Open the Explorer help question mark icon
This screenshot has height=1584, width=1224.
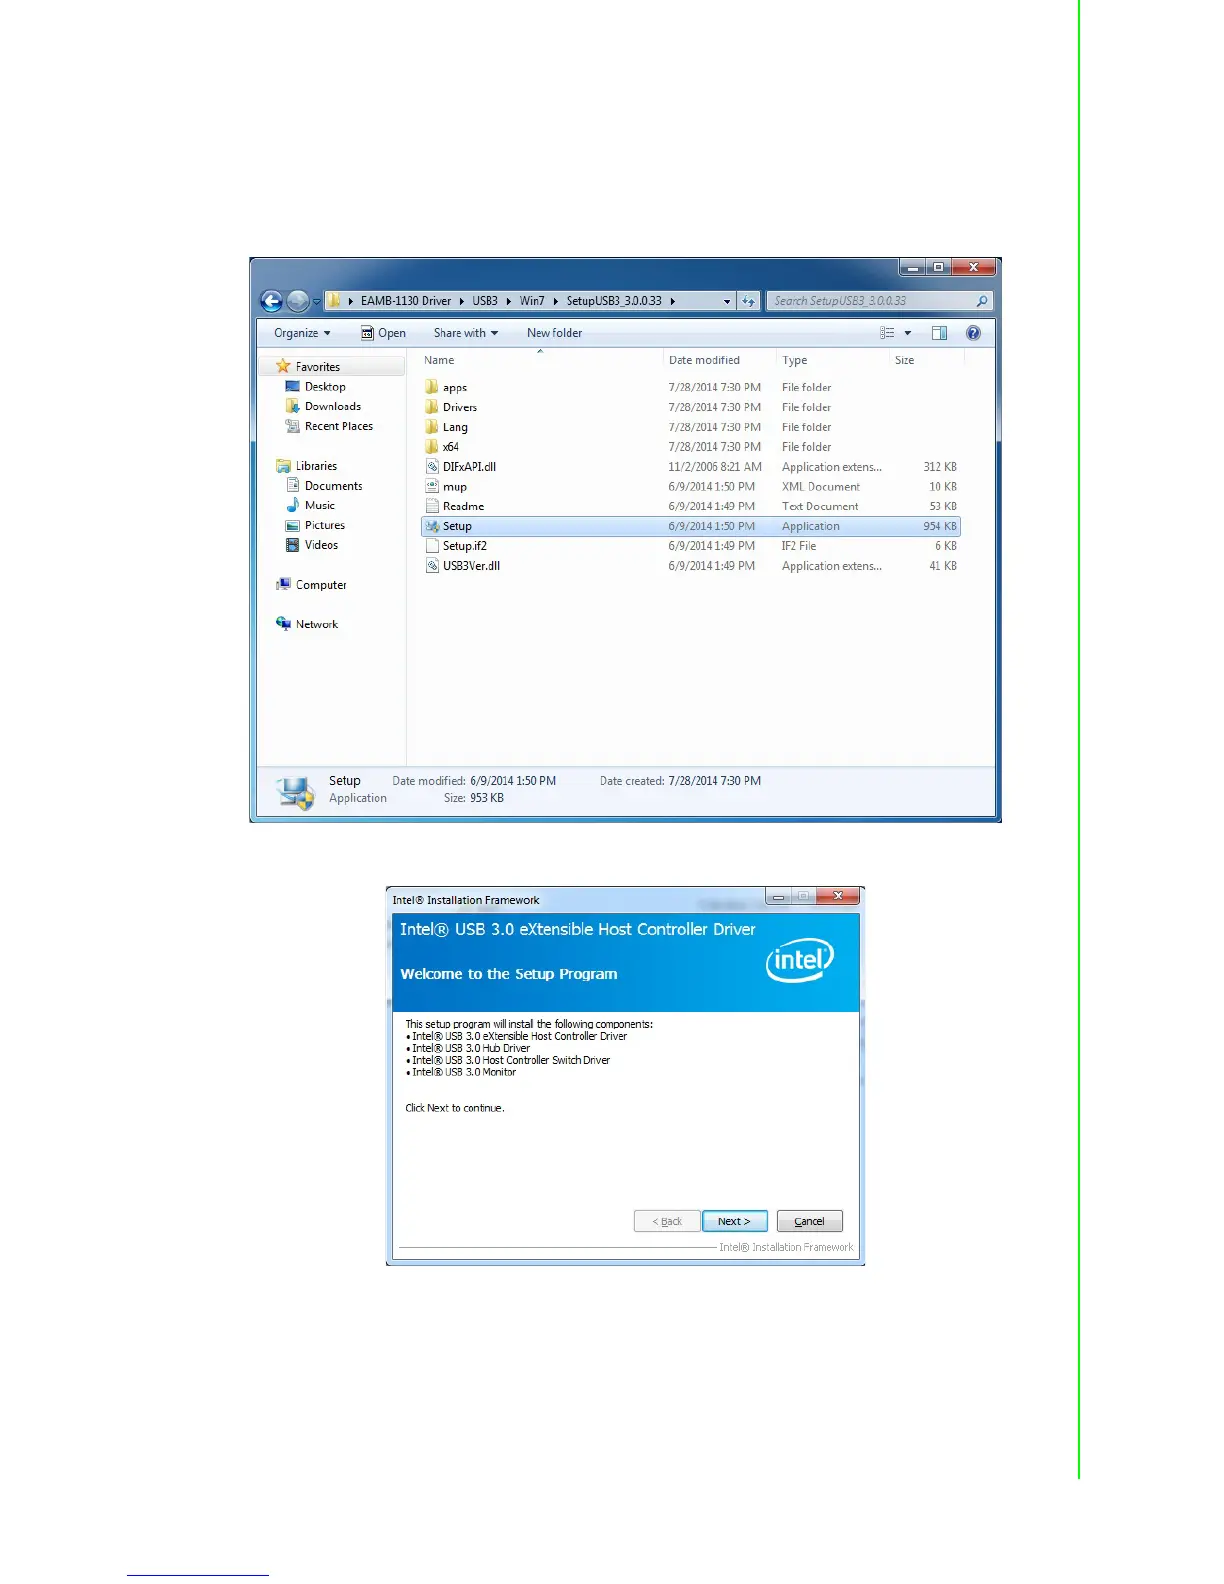click(x=973, y=333)
